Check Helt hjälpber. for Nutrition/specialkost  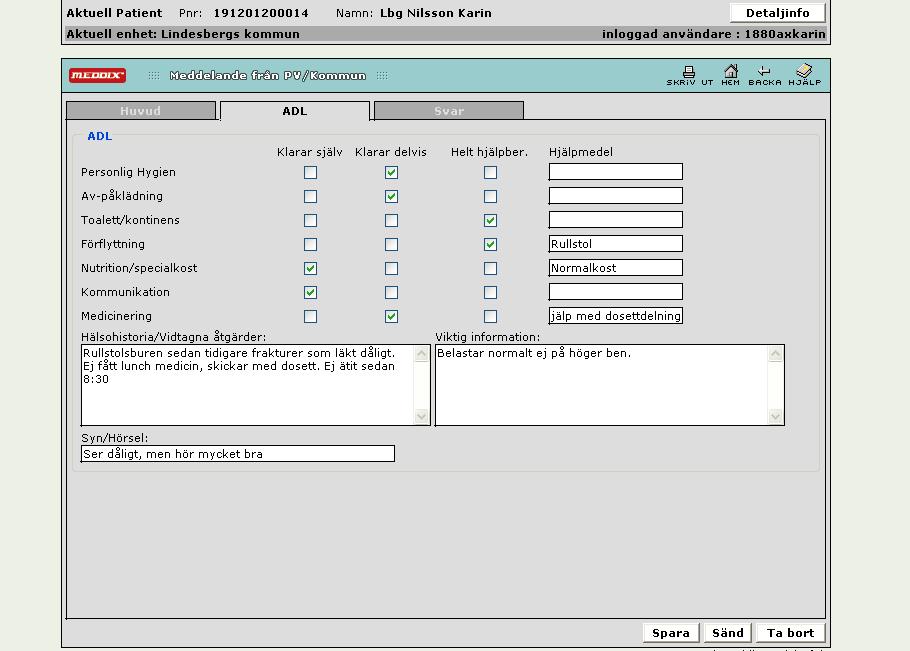(490, 269)
